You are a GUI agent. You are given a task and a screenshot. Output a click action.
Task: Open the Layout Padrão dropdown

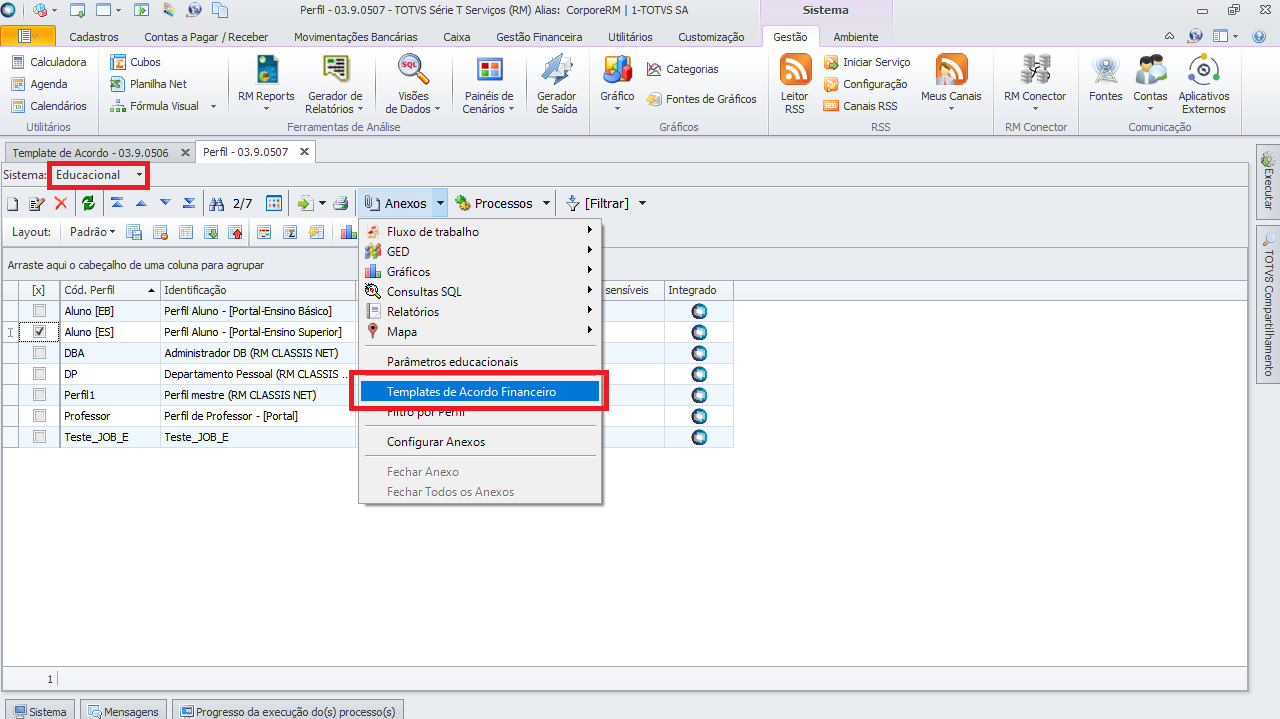(93, 232)
